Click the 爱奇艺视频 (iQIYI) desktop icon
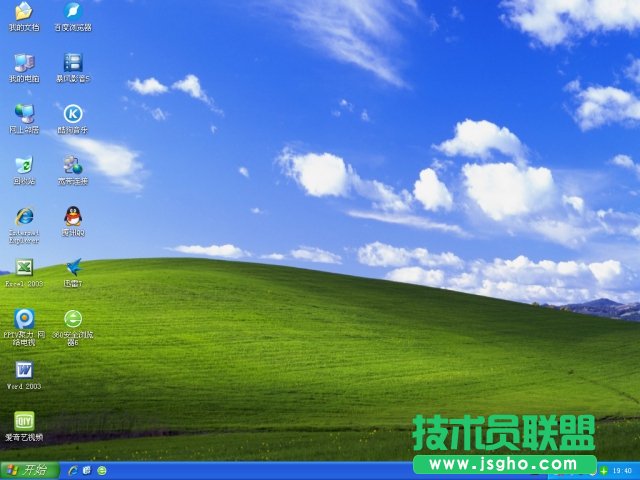The image size is (640, 480). [x=23, y=421]
